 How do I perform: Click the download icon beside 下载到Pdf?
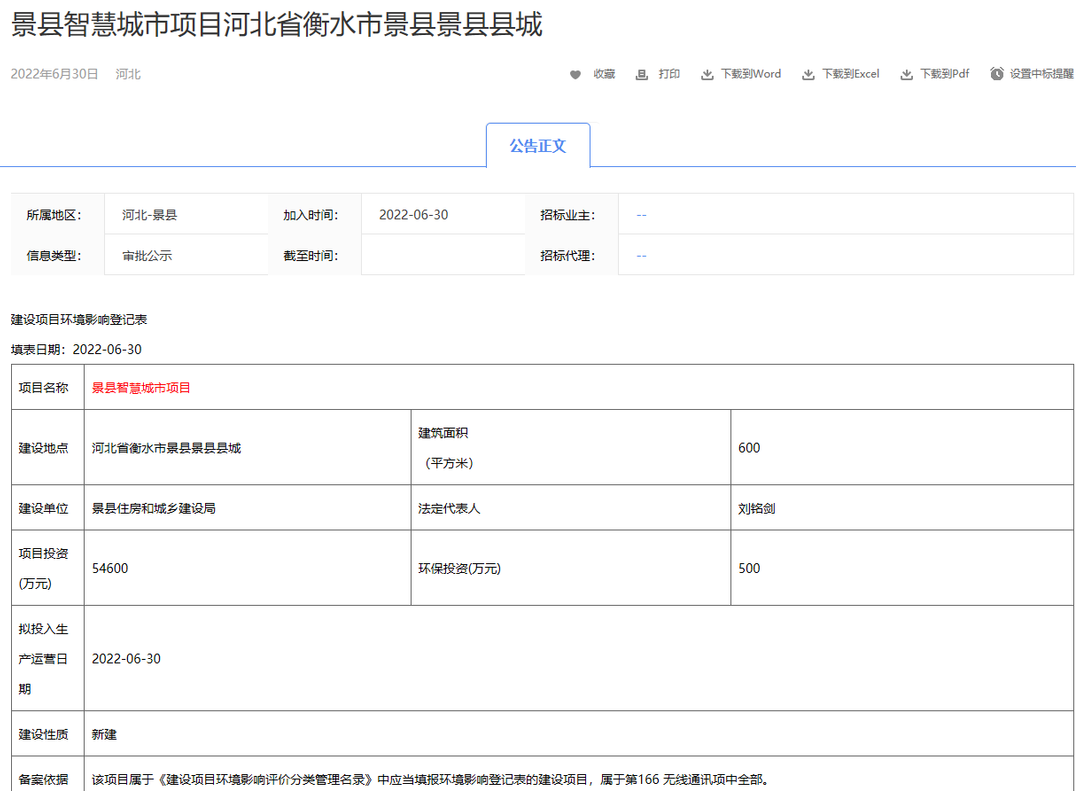(906, 74)
